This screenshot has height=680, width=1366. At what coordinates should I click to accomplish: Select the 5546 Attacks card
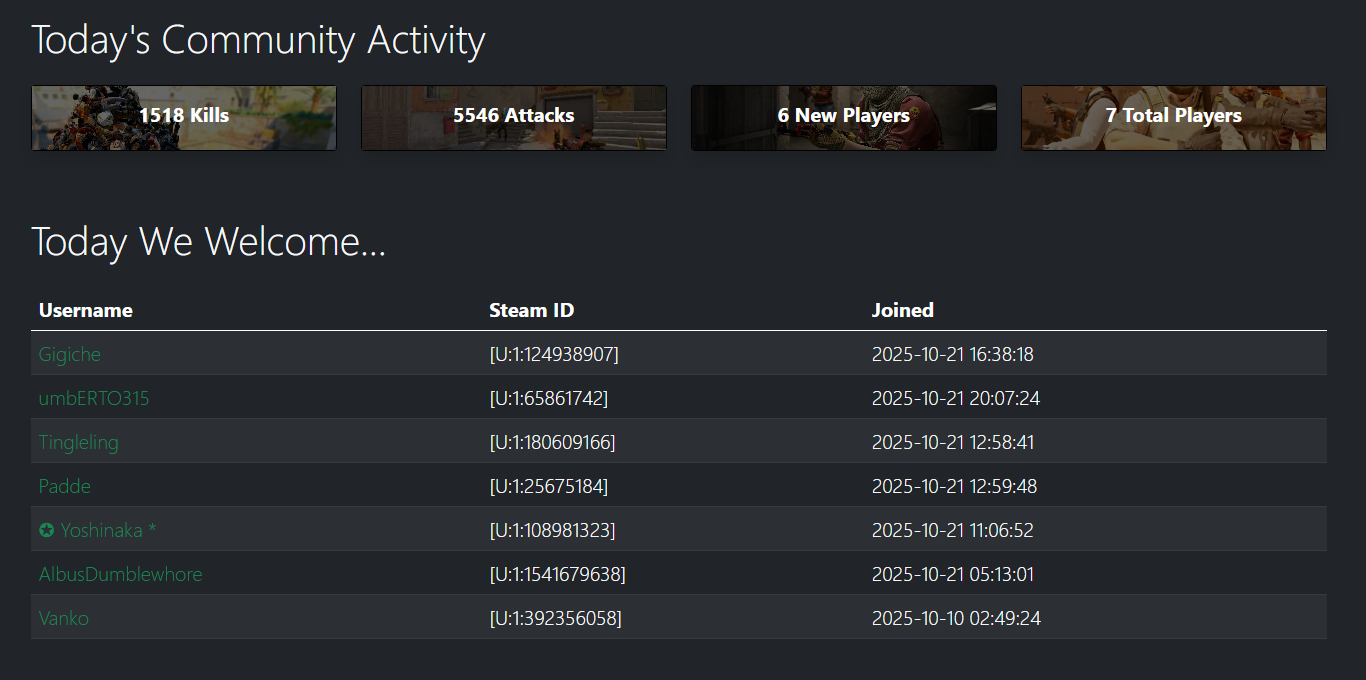click(514, 117)
